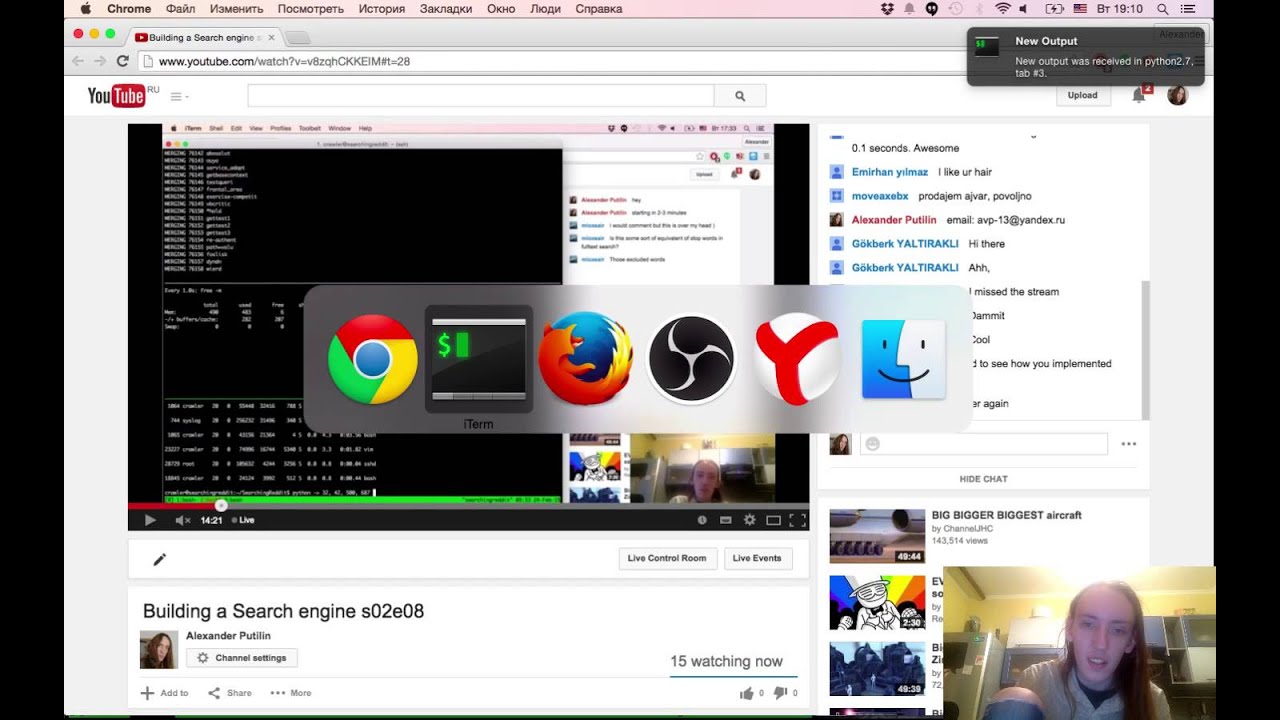Open a new Chrome tab
The image size is (1280, 720).
click(x=297, y=38)
